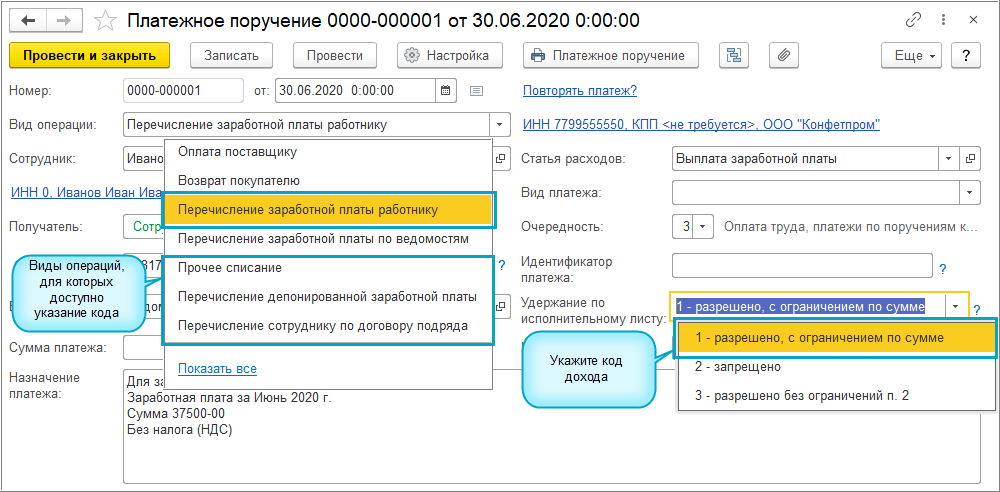Click 'Показать все' link in dropdown
The image size is (1000, 492).
click(217, 369)
